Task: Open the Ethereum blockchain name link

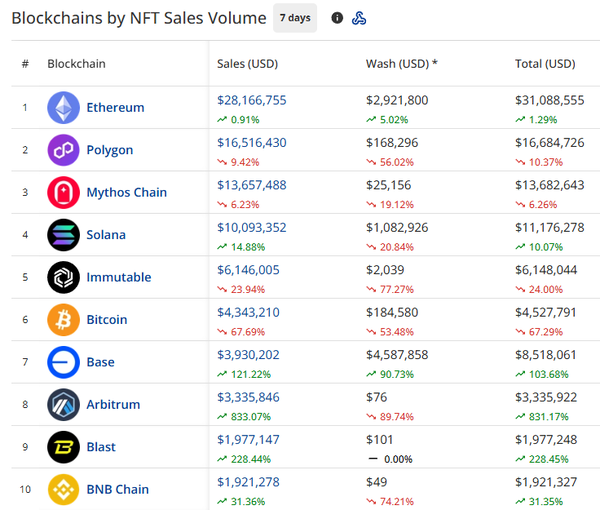Action: (x=115, y=108)
